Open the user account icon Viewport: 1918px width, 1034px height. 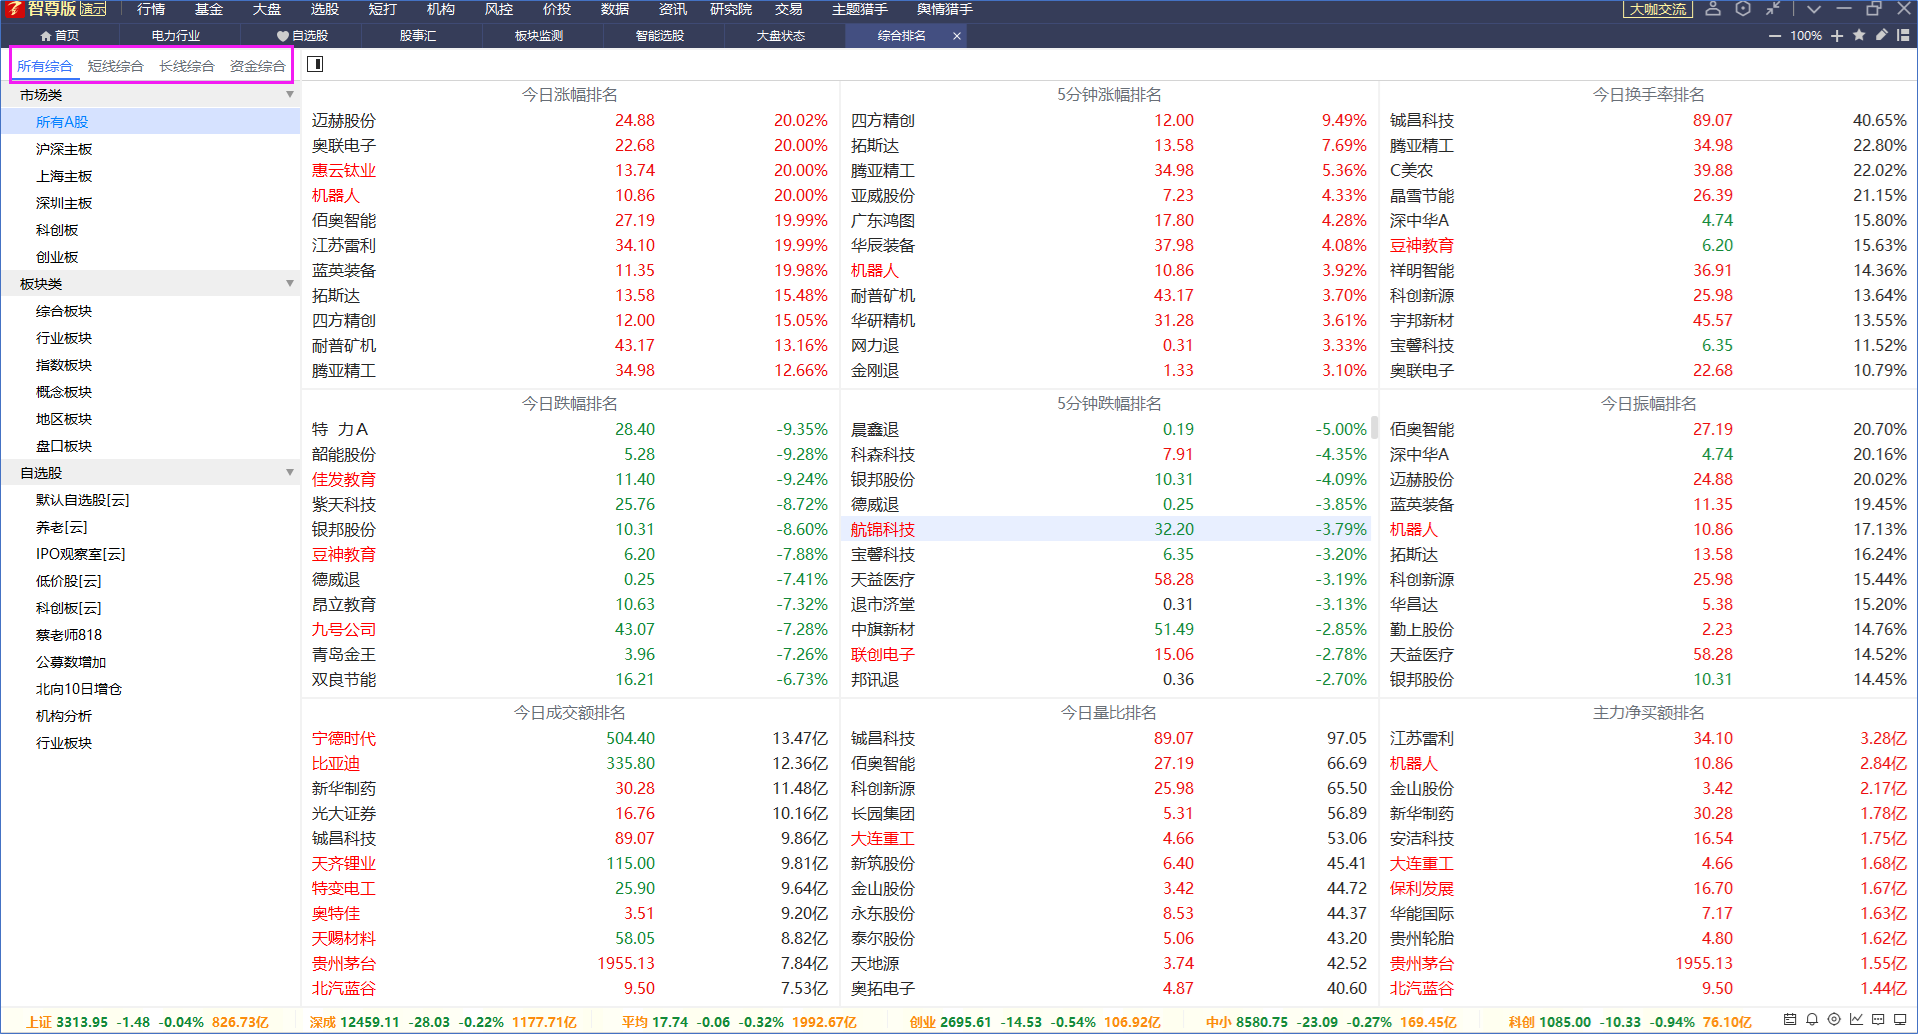(1713, 9)
